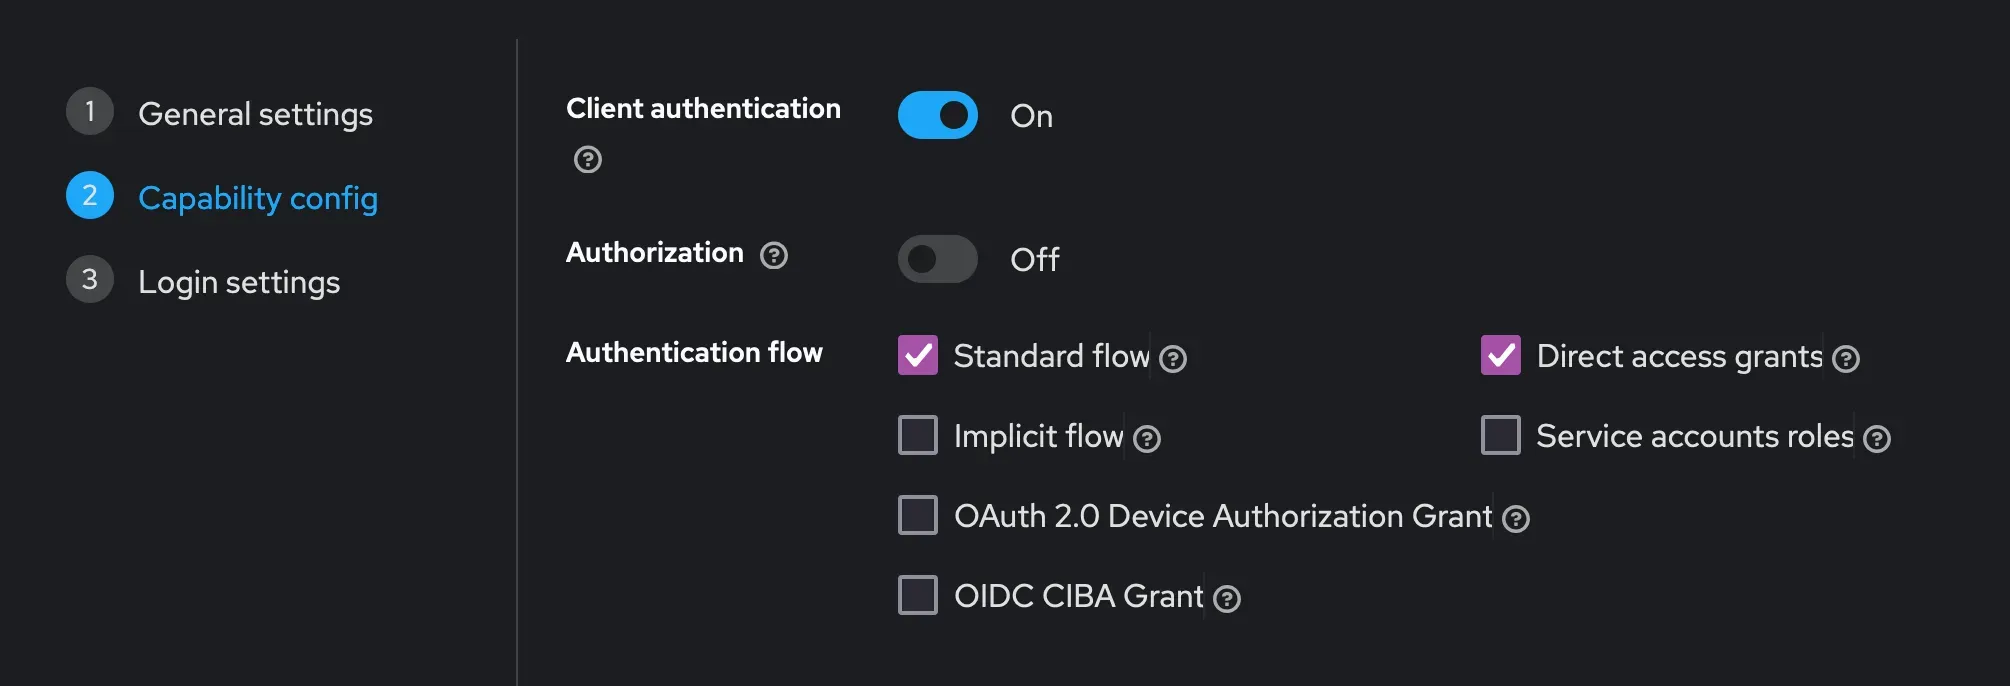Open help icon next to Authorization
This screenshot has height=686, width=2010.
tap(774, 255)
